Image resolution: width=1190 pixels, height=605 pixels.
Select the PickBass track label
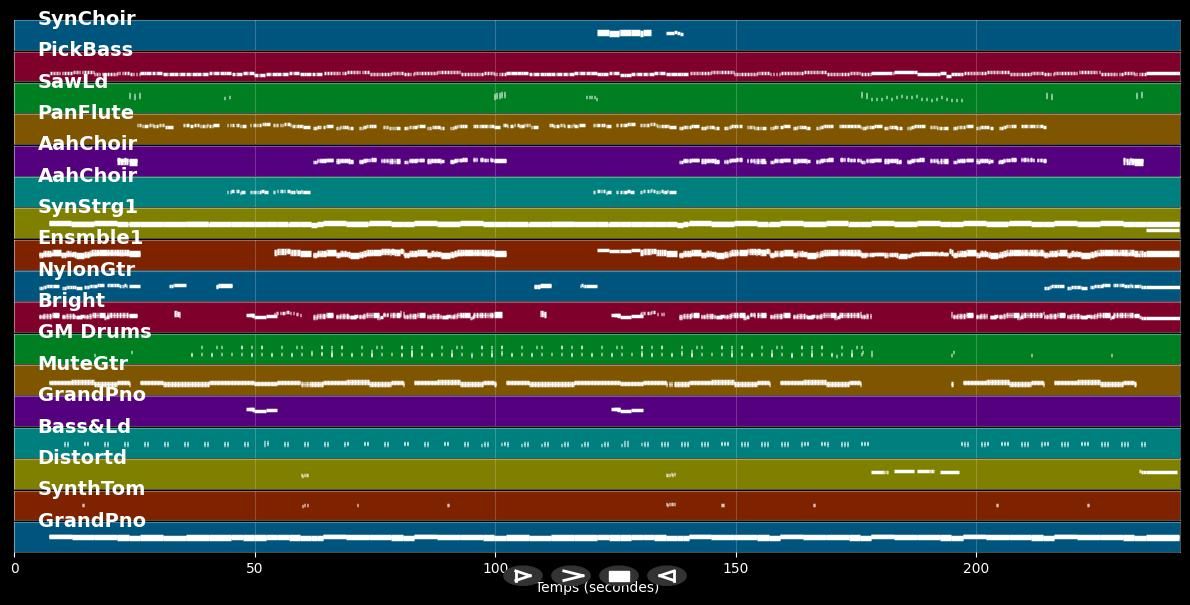click(85, 50)
